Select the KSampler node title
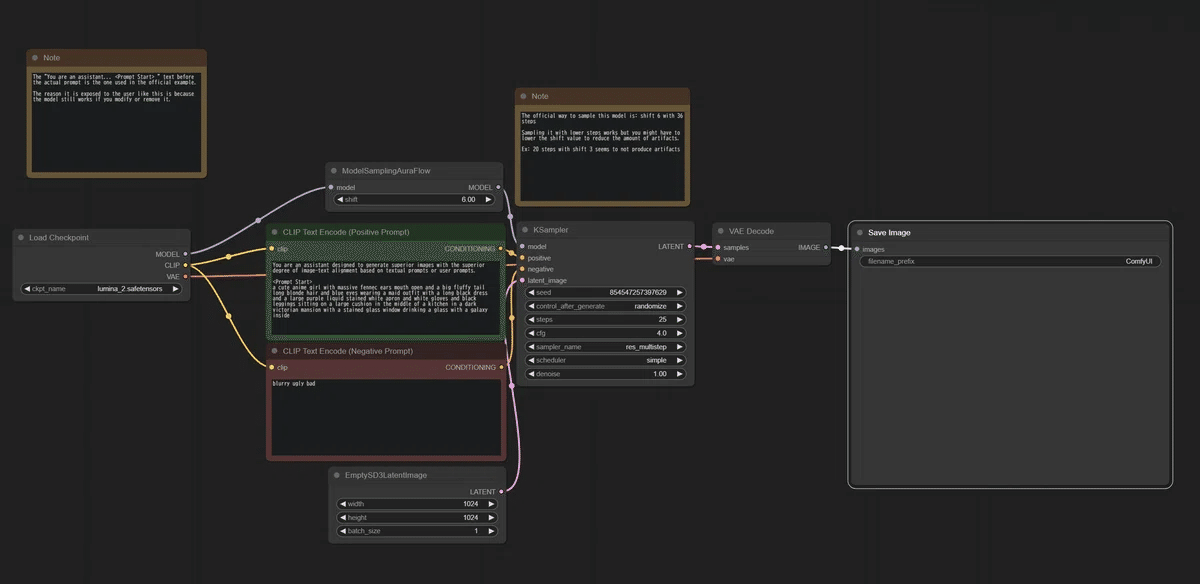Viewport: 1200px width, 584px height. tap(550, 229)
